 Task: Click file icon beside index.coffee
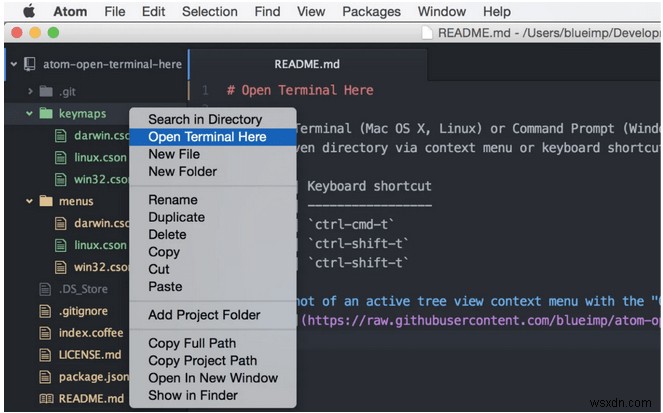coord(46,332)
